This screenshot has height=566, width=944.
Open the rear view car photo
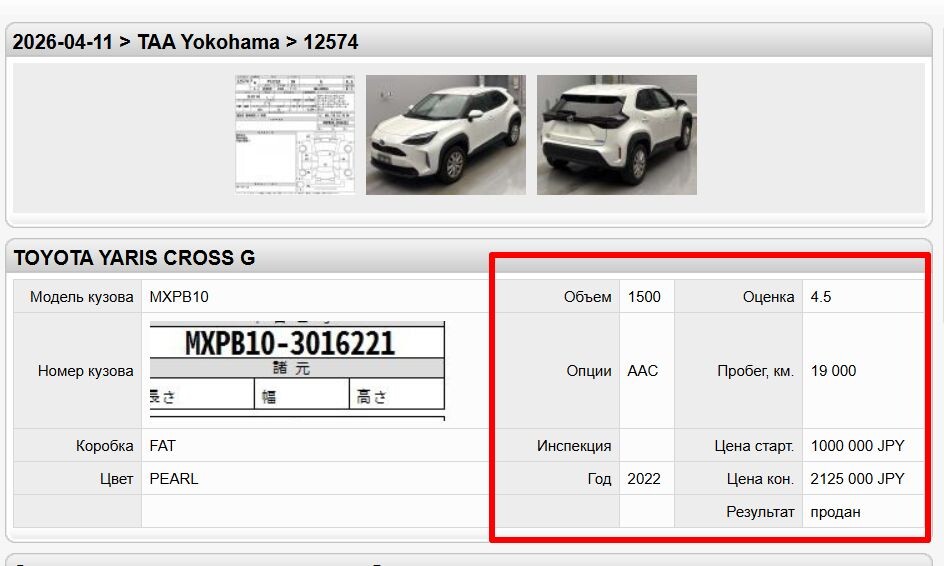pyautogui.click(x=616, y=135)
